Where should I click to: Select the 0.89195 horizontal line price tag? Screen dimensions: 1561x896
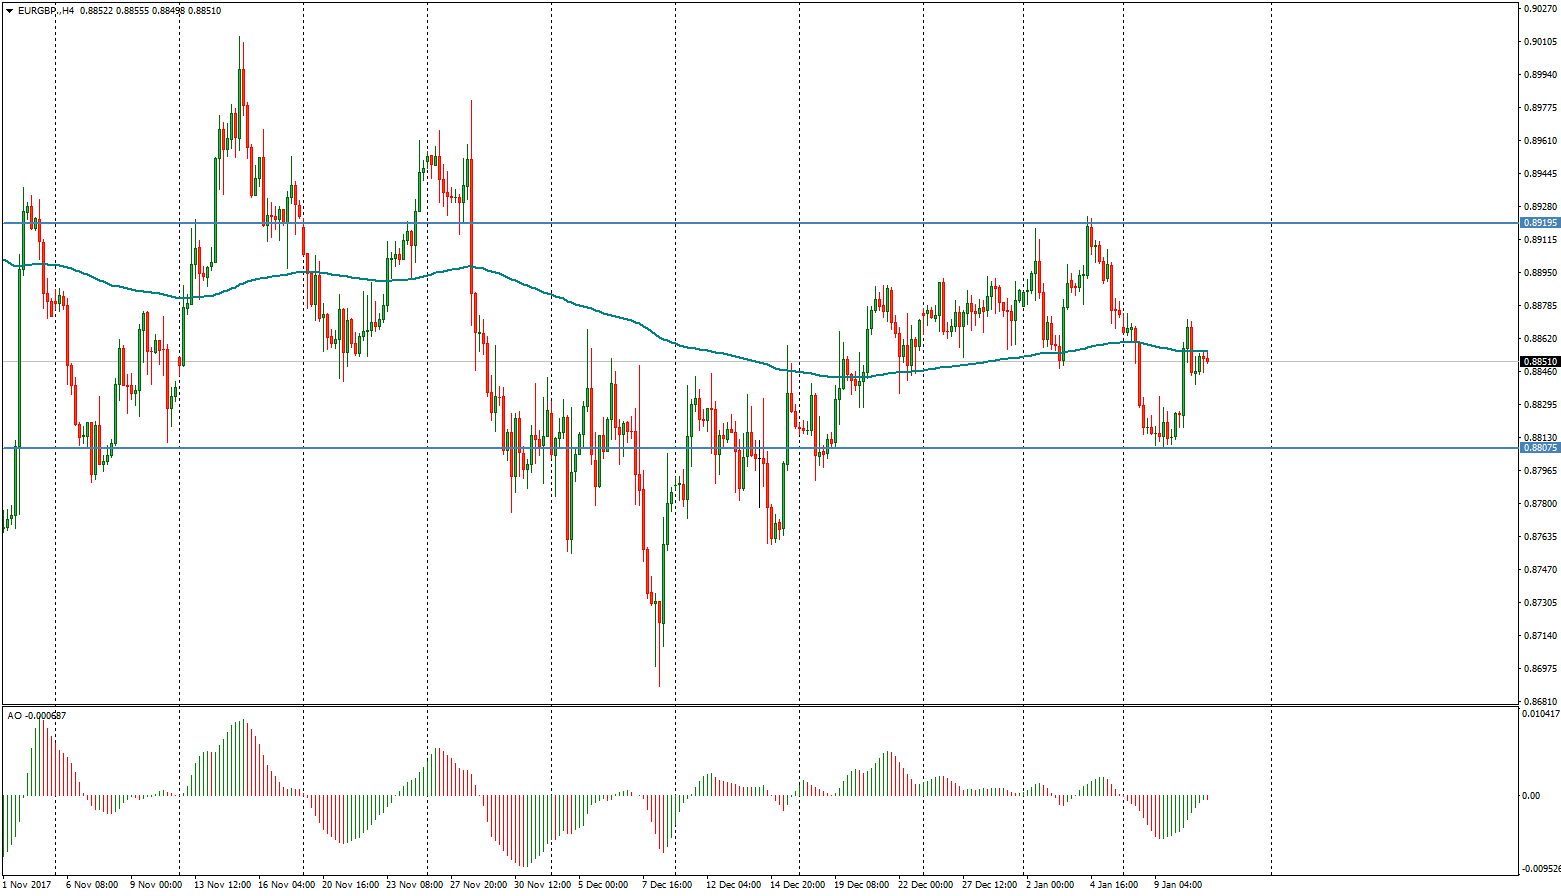(x=1539, y=223)
